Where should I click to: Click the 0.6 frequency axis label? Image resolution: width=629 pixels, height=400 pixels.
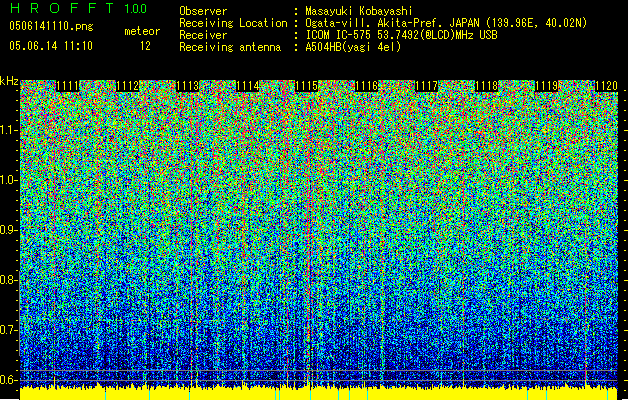8,380
